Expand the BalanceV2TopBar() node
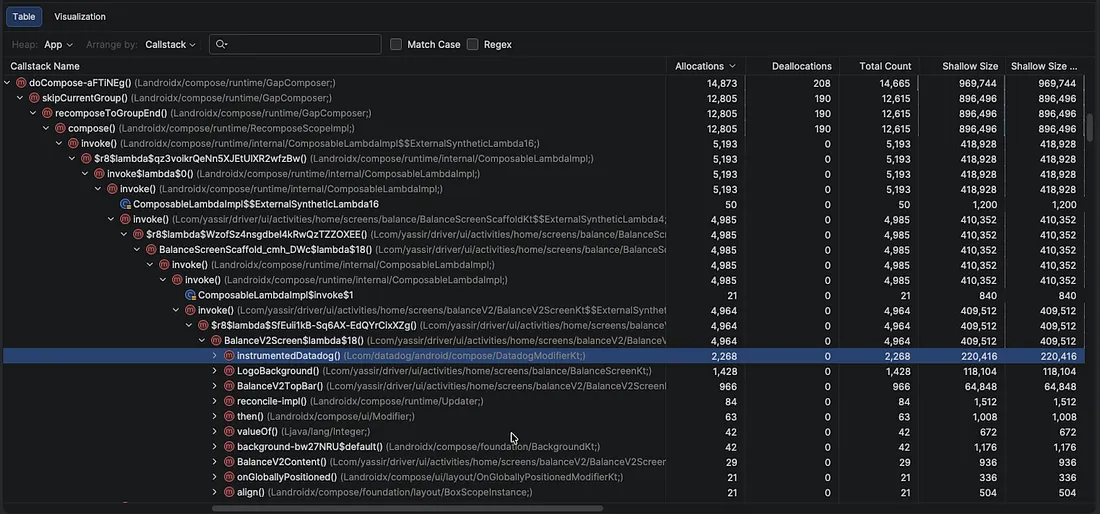Image resolution: width=1100 pixels, height=514 pixels. tap(215, 386)
